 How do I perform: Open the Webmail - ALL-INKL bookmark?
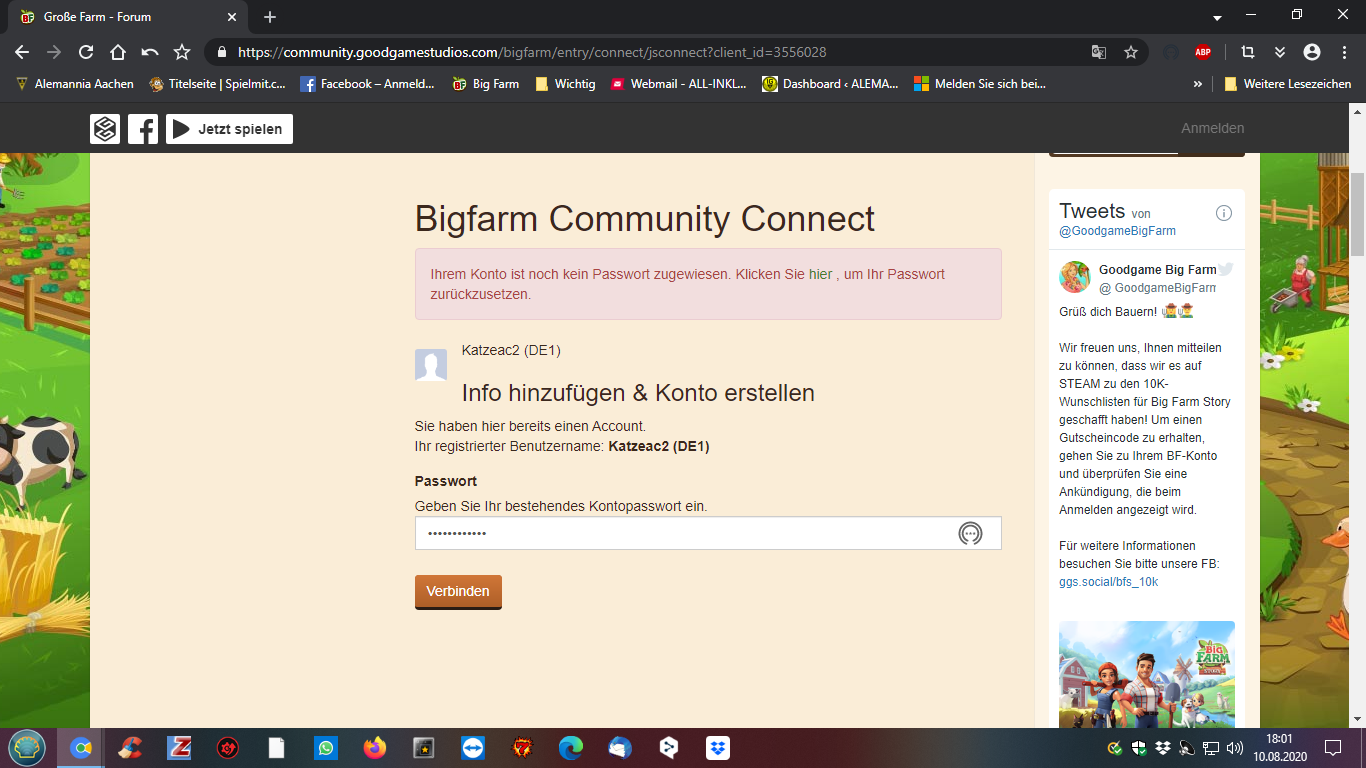click(x=678, y=84)
